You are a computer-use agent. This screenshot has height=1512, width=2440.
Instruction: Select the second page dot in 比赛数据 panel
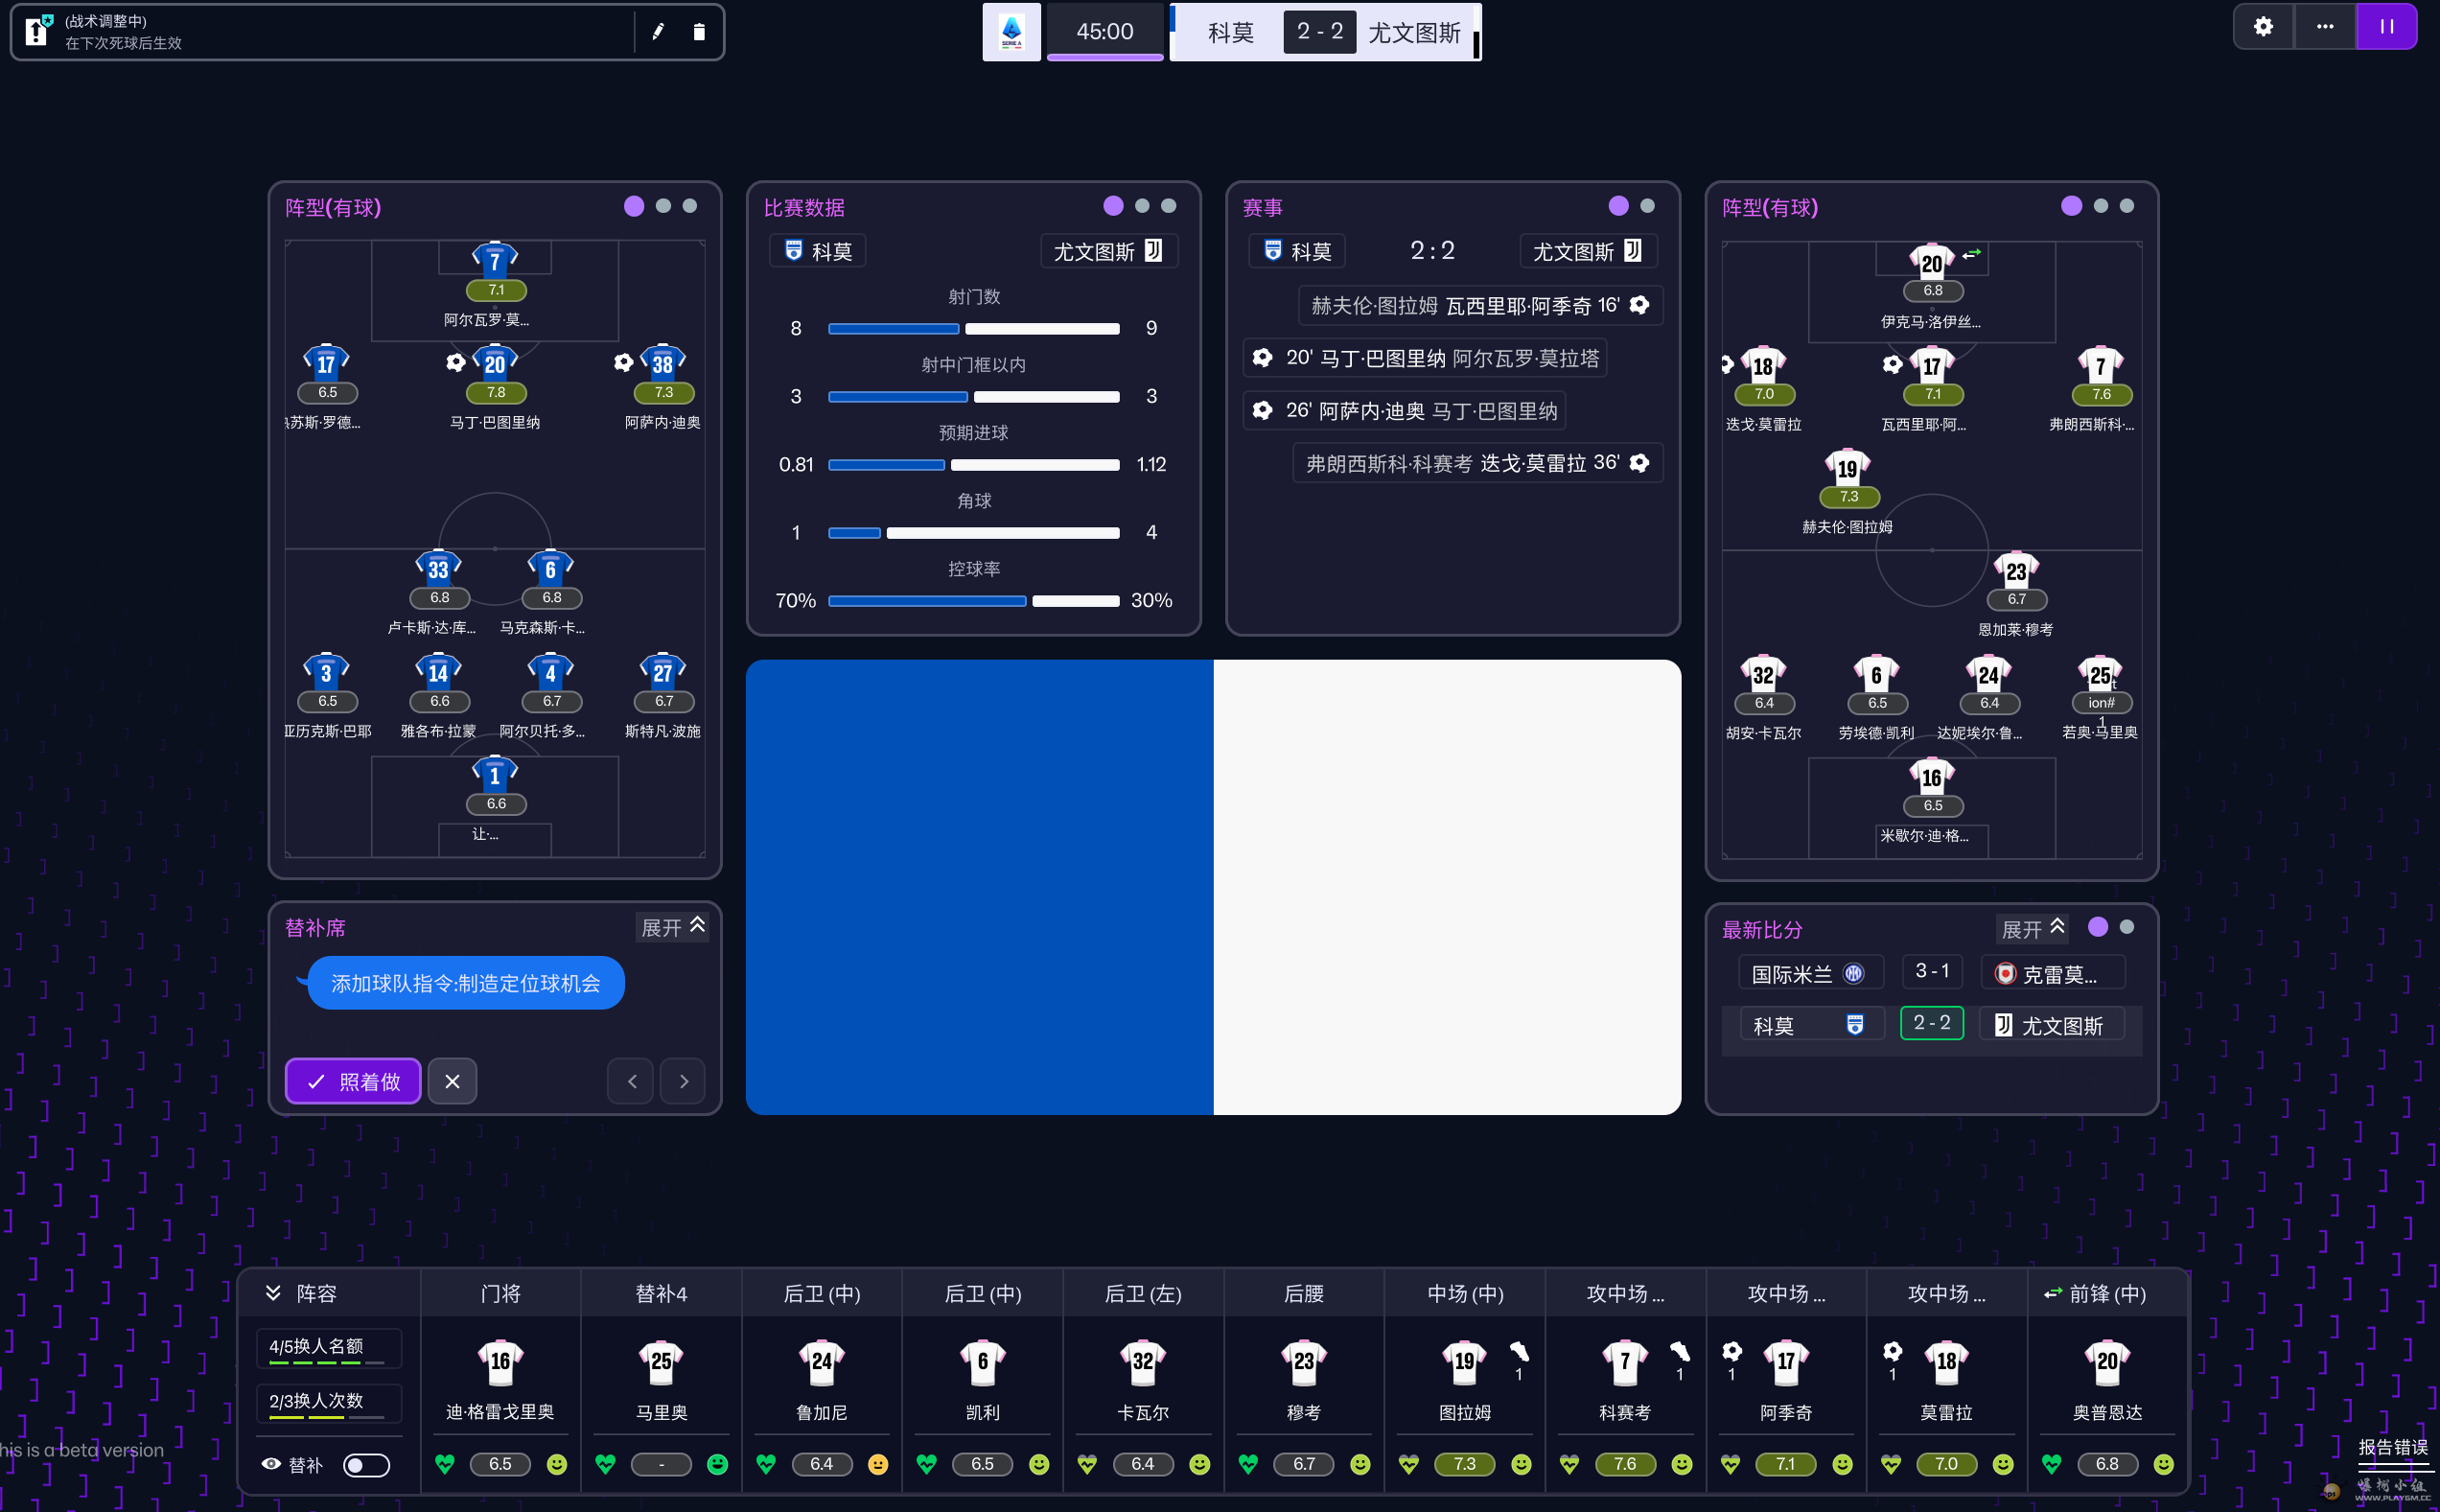coord(1142,206)
